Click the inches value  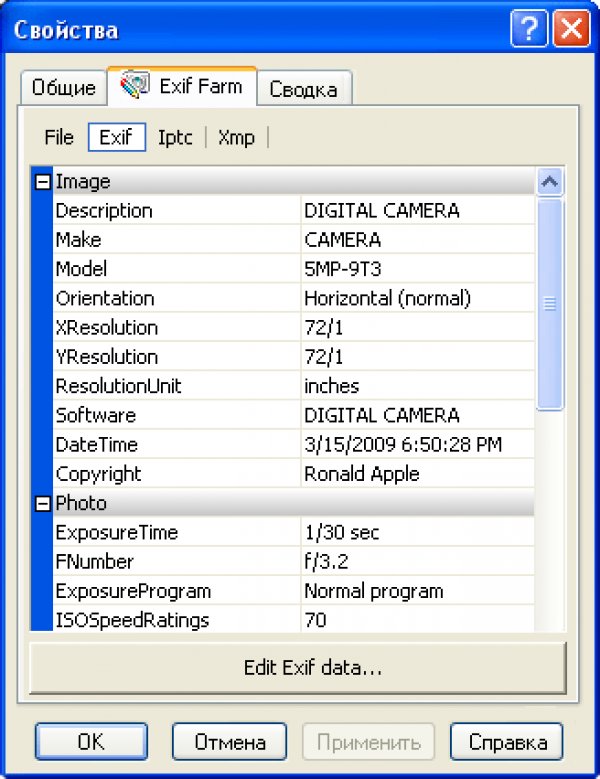click(331, 386)
